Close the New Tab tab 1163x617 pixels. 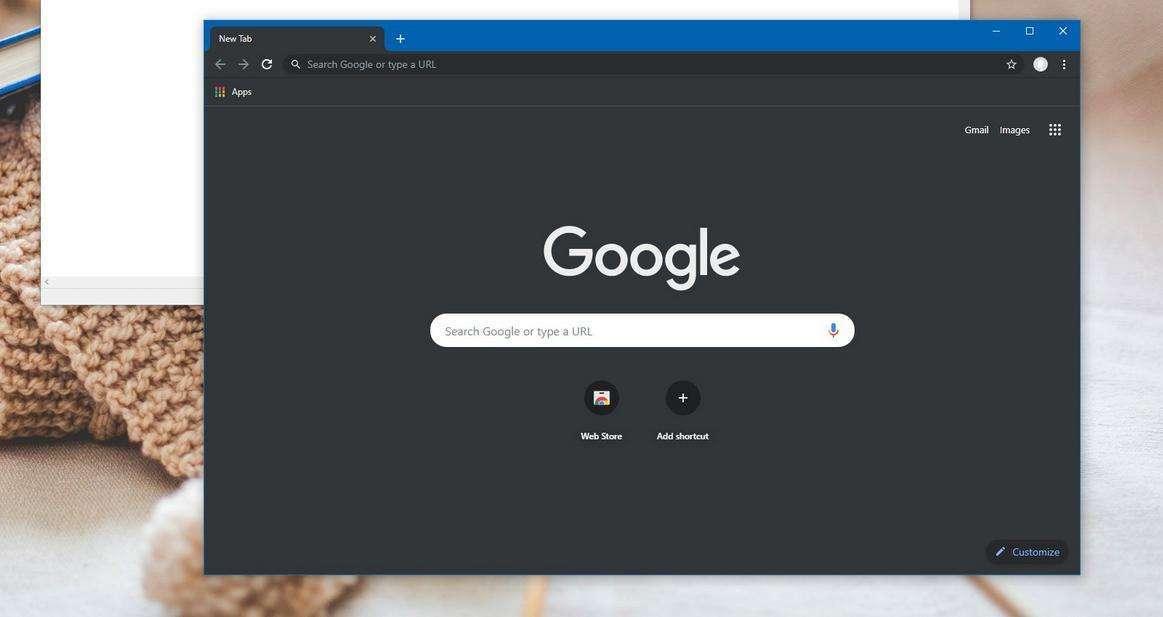[x=372, y=38]
